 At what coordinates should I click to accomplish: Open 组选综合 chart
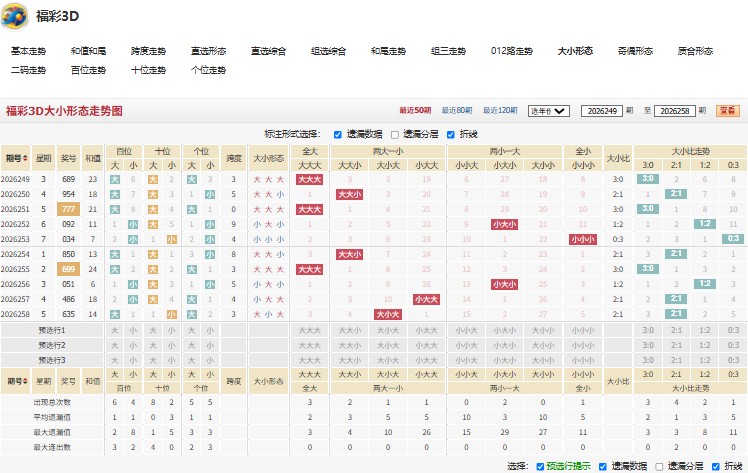coord(328,51)
